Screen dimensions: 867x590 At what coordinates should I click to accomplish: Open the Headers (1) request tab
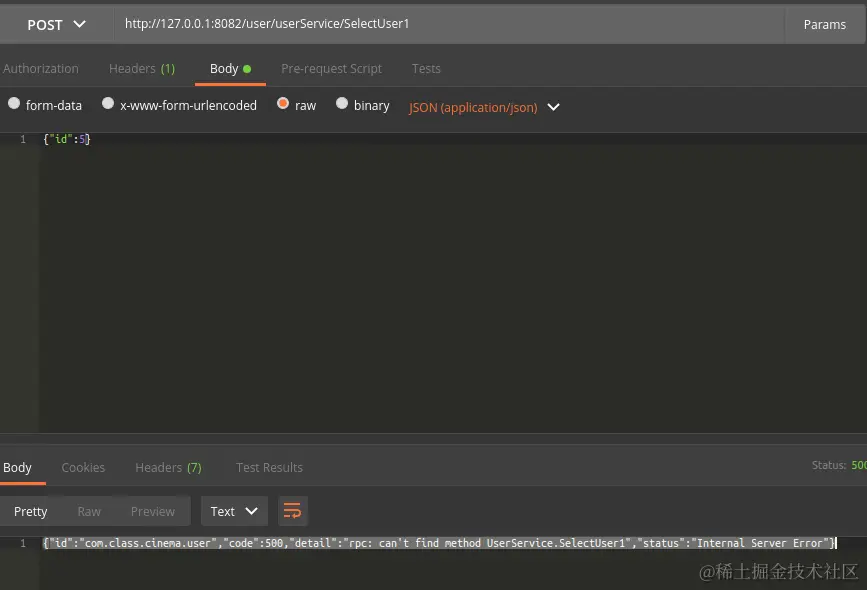click(142, 68)
